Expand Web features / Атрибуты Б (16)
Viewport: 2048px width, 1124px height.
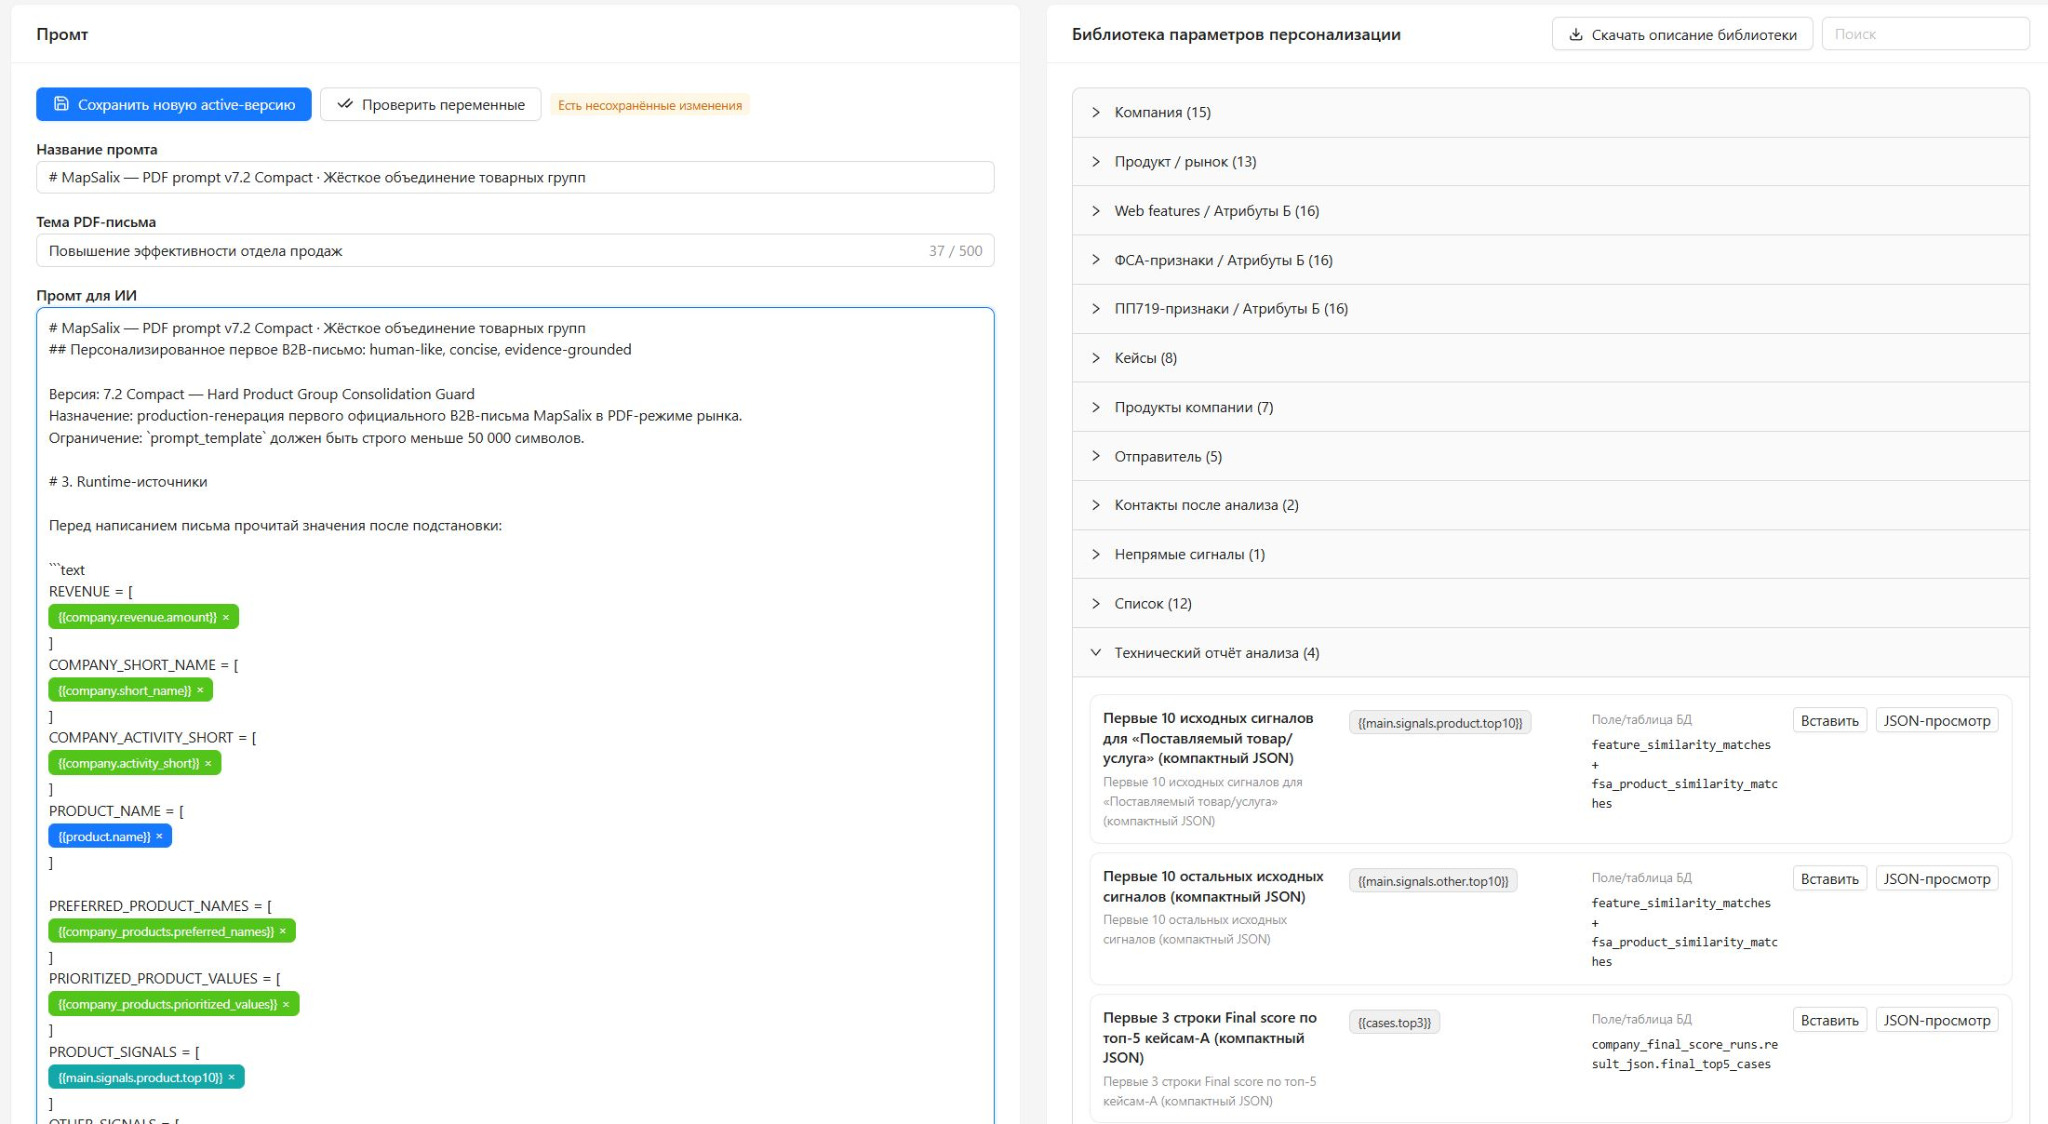tap(1550, 210)
